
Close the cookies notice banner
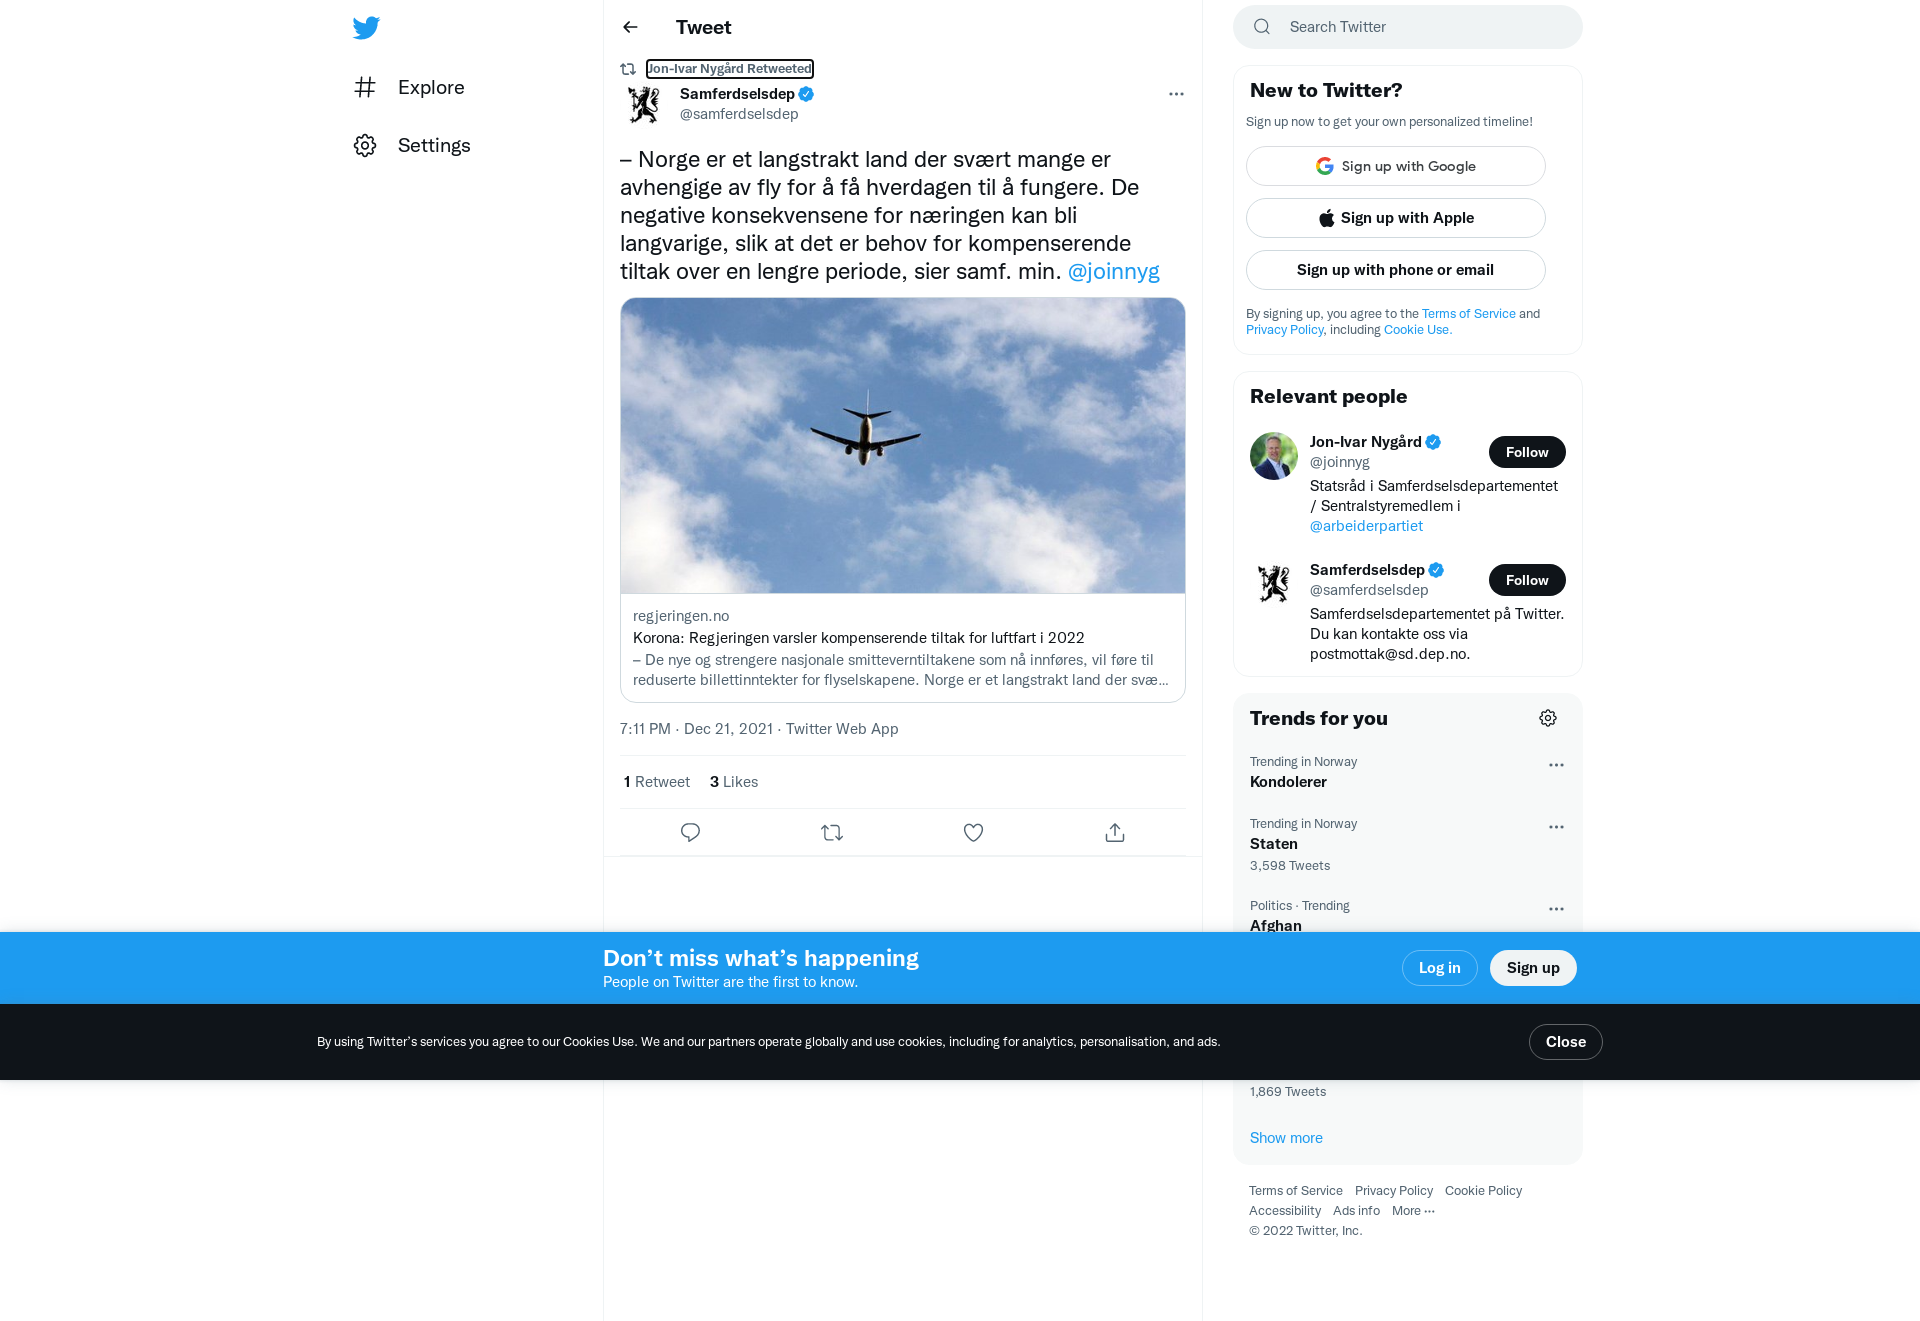(x=1565, y=1042)
